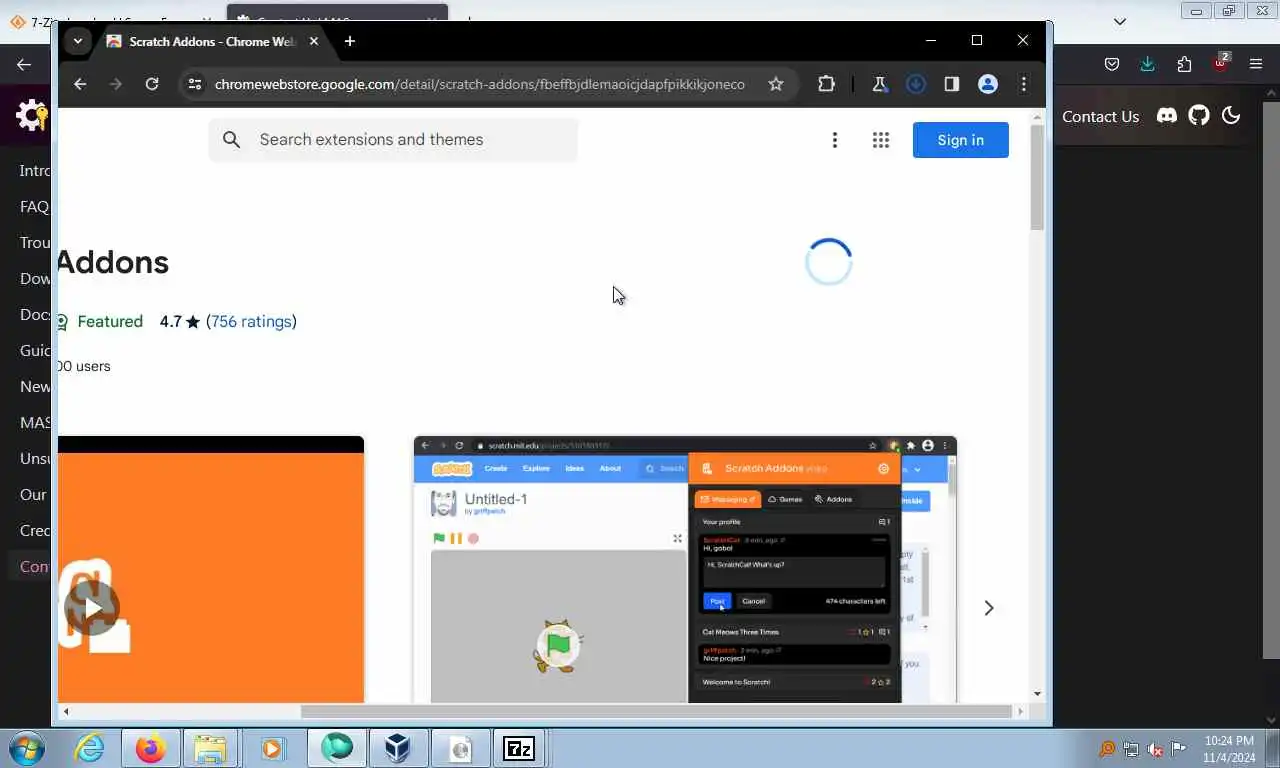Select the Scratch Addons Chrome tab
This screenshot has height=768, width=1280.
(x=212, y=41)
